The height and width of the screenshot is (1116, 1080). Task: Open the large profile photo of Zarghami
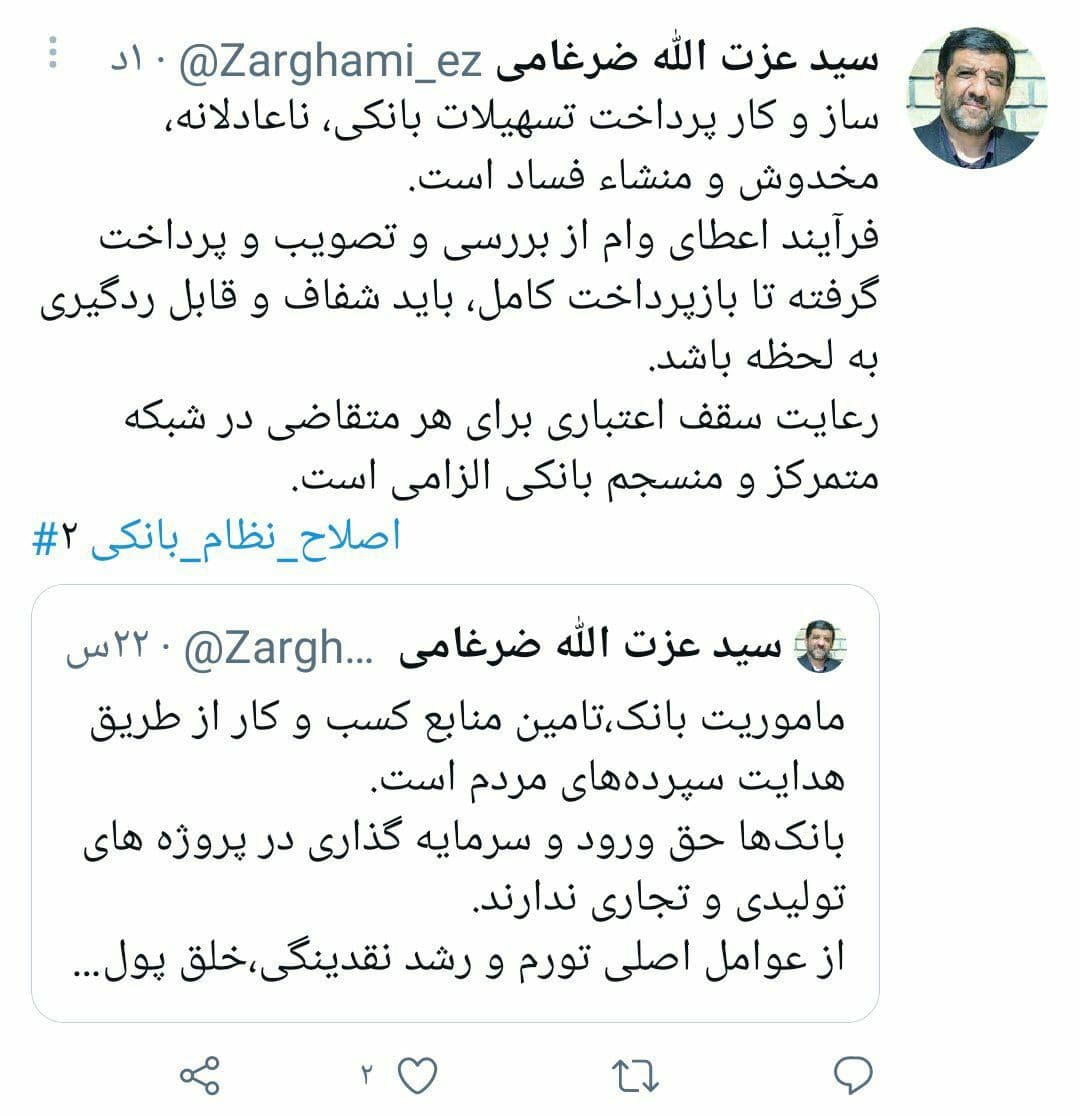point(977,98)
